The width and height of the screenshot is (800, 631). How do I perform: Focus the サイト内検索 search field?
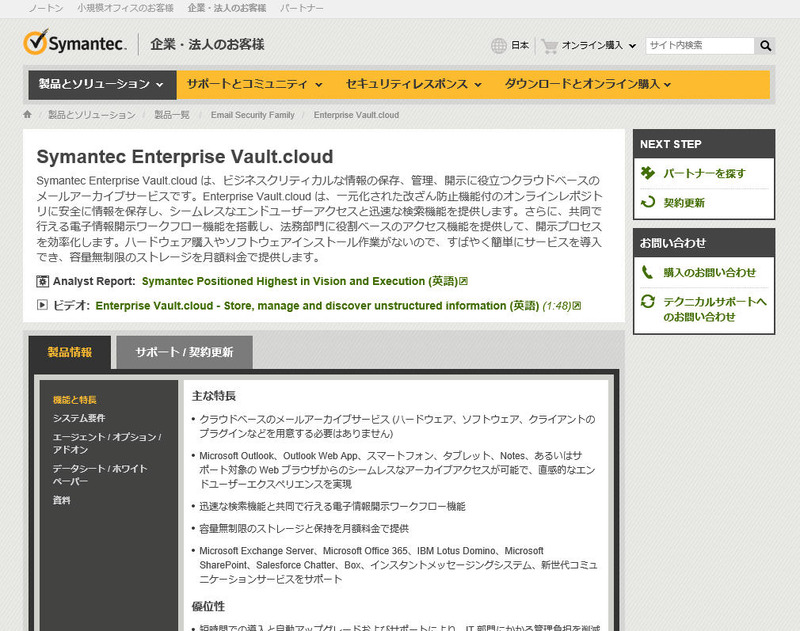[x=699, y=46]
